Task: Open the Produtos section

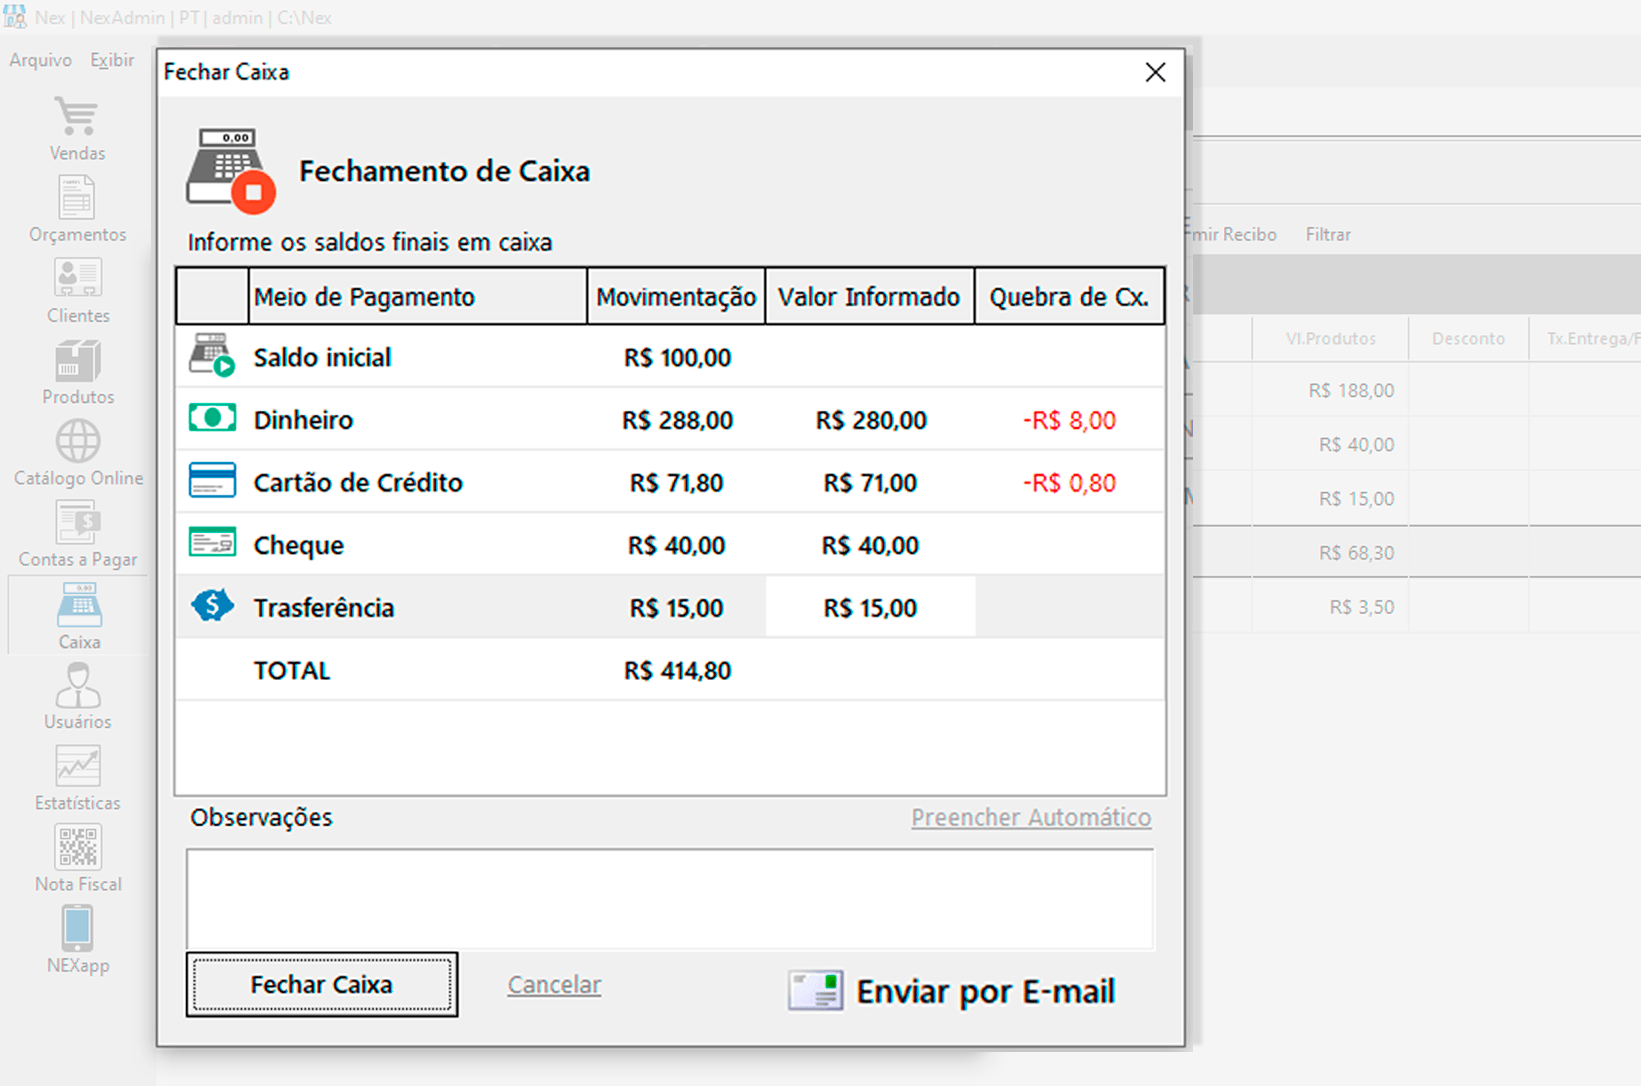Action: point(77,370)
